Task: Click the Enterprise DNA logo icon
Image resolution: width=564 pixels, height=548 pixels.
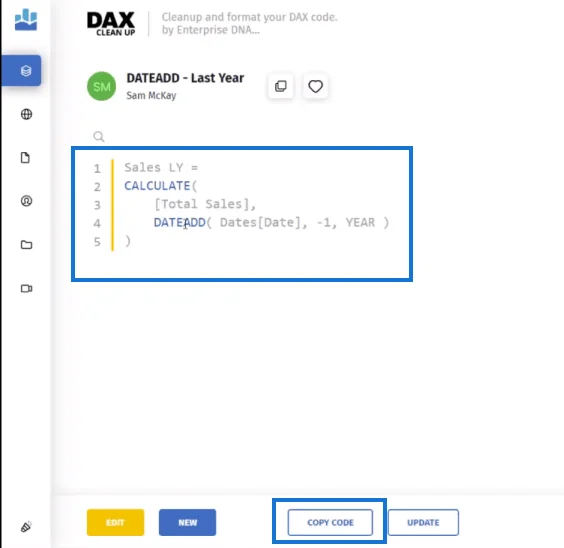Action: [x=26, y=19]
